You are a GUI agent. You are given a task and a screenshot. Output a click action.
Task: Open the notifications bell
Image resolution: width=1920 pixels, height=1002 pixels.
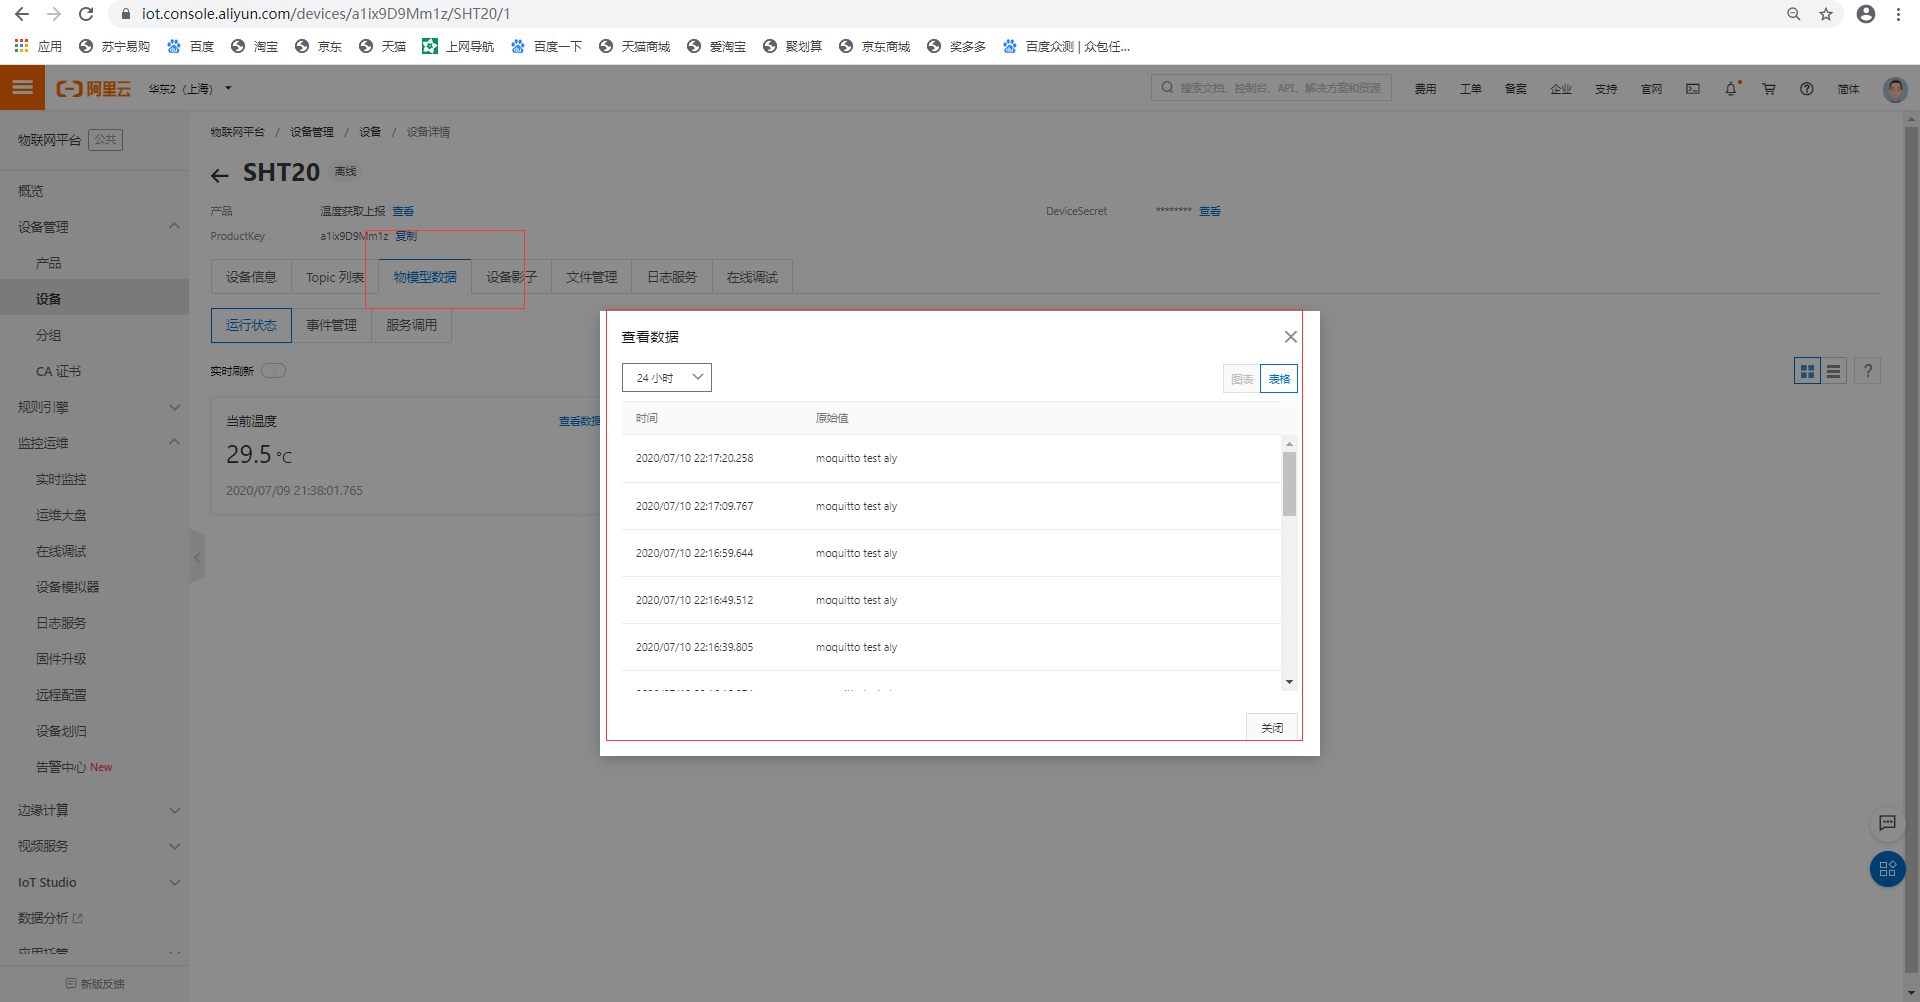(1730, 89)
